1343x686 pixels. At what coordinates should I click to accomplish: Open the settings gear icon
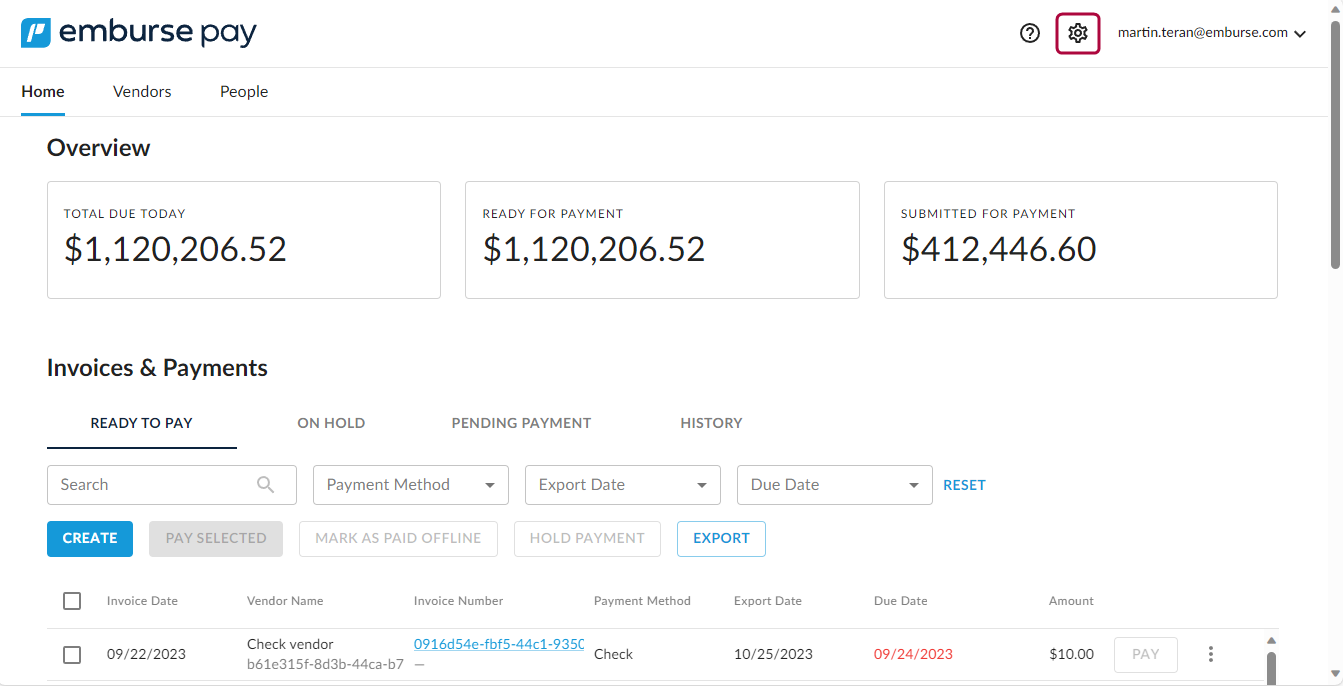pos(1077,33)
